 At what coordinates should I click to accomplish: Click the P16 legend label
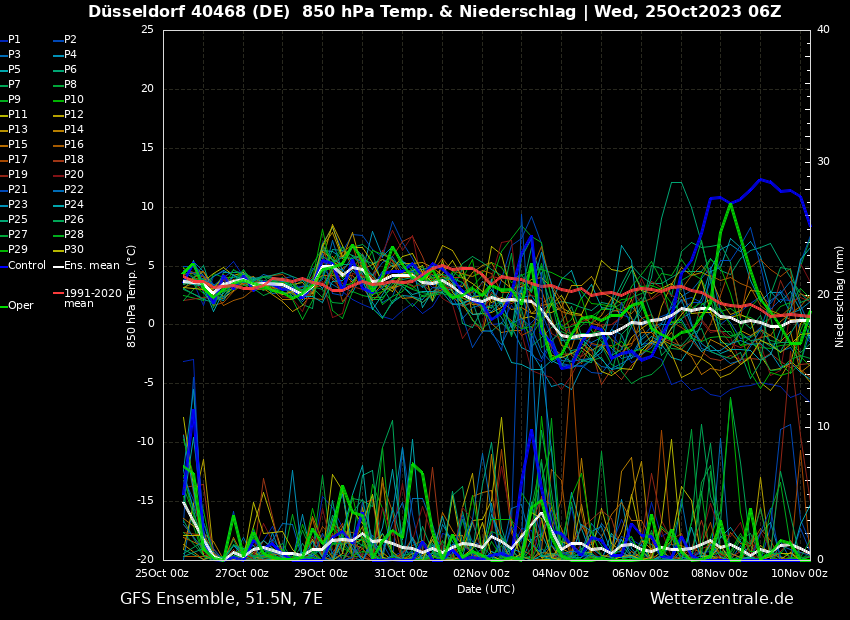coord(74,145)
